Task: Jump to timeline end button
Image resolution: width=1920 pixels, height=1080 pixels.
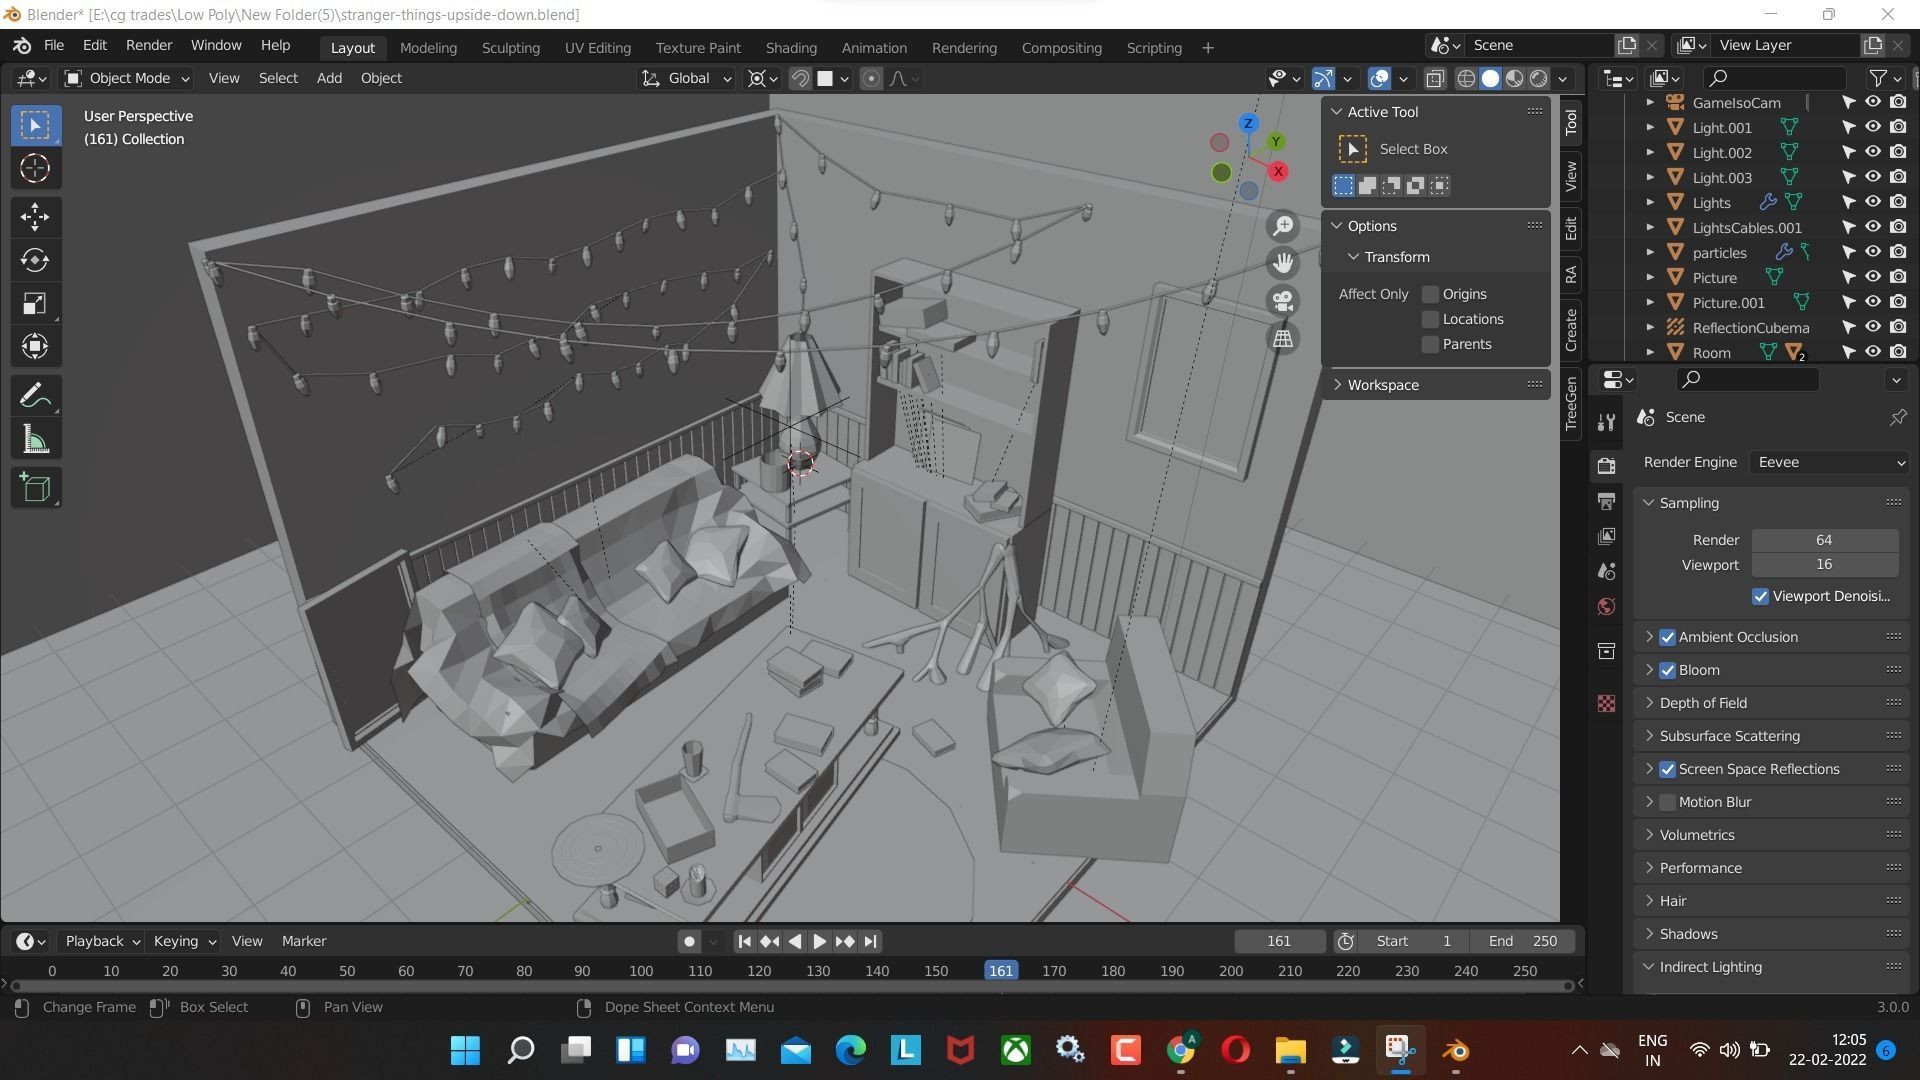Action: pyautogui.click(x=870, y=941)
